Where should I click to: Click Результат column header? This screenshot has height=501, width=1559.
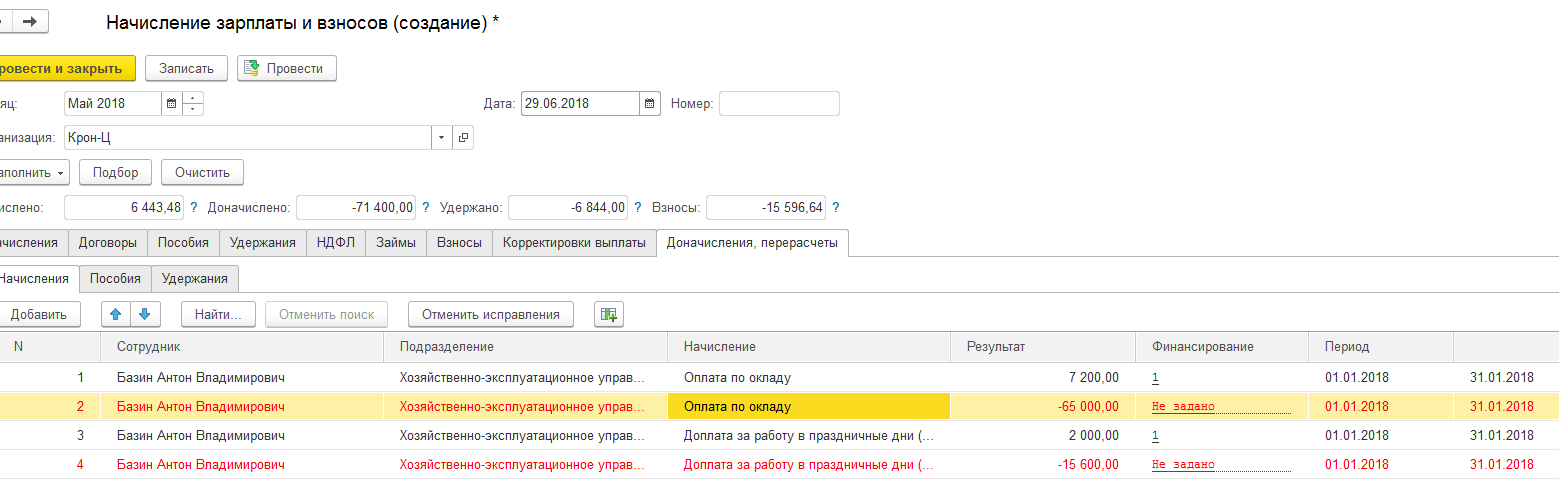point(1043,347)
